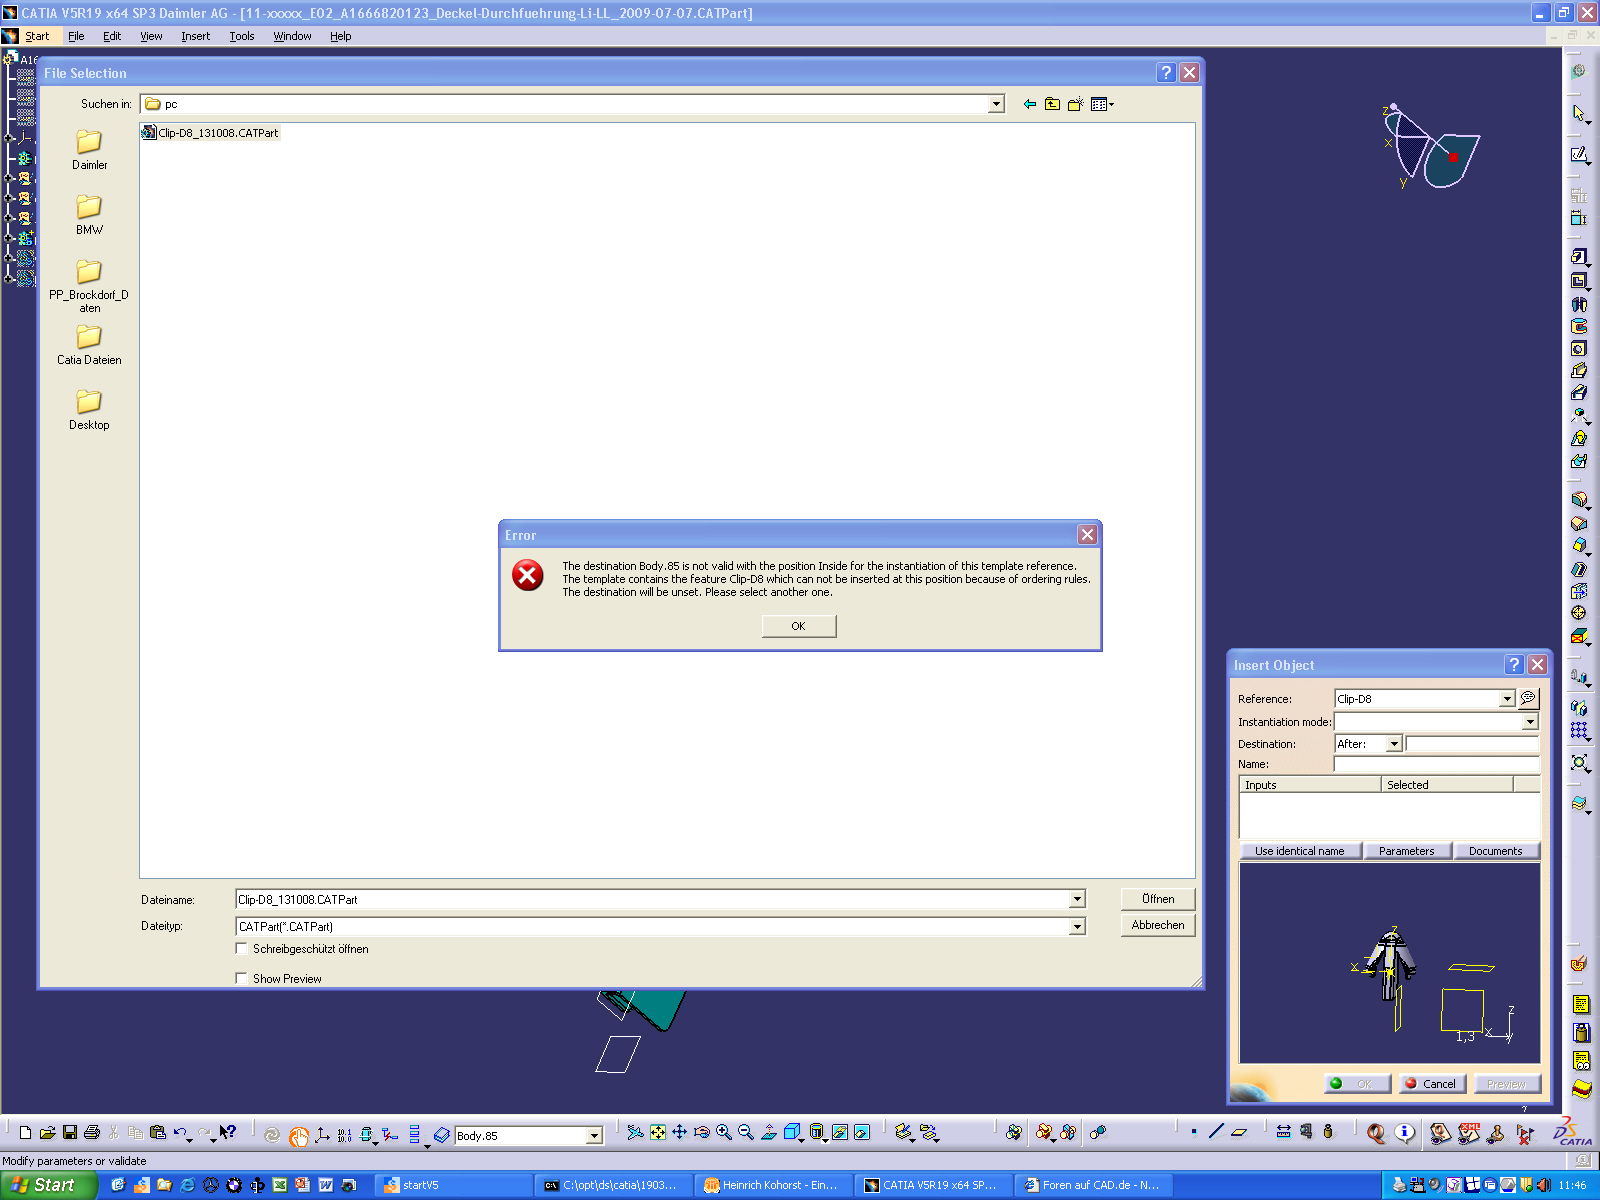
Task: Click the Zoom Out magnifier icon
Action: pyautogui.click(x=746, y=1133)
